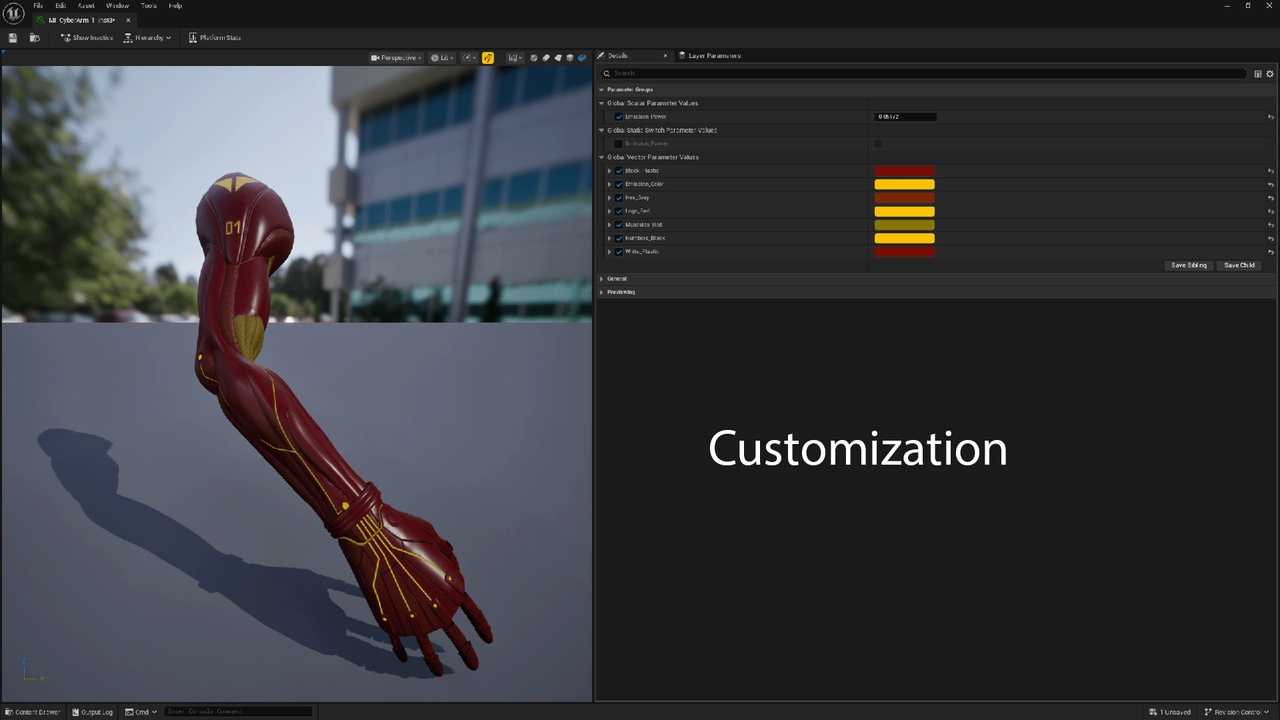Expand the Black_Plastic vector parameter
This screenshot has width=1280, height=720.
click(x=609, y=171)
